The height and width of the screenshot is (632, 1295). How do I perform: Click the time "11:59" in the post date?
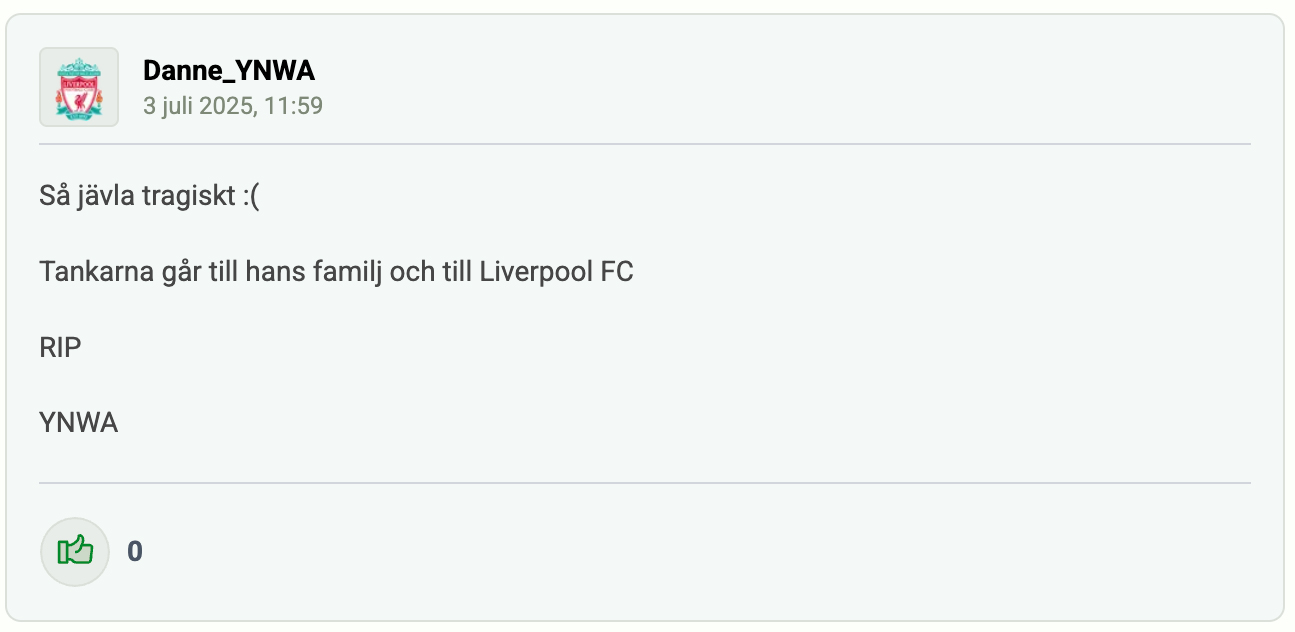tap(293, 105)
